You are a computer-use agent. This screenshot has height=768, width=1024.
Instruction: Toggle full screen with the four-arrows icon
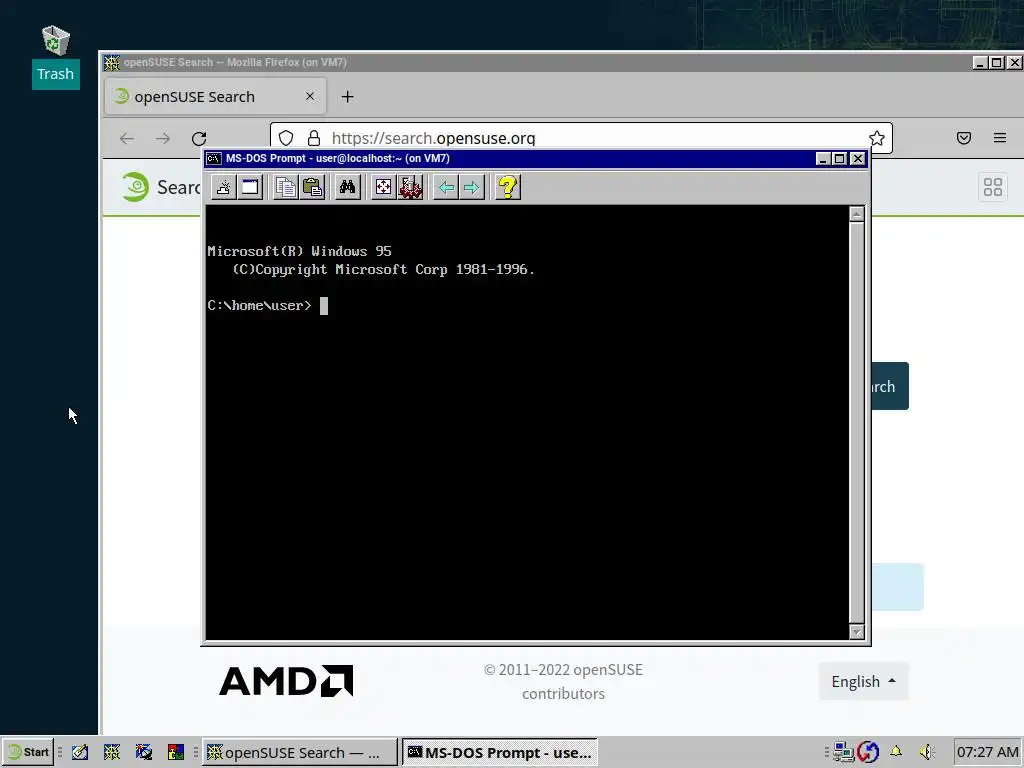point(383,187)
